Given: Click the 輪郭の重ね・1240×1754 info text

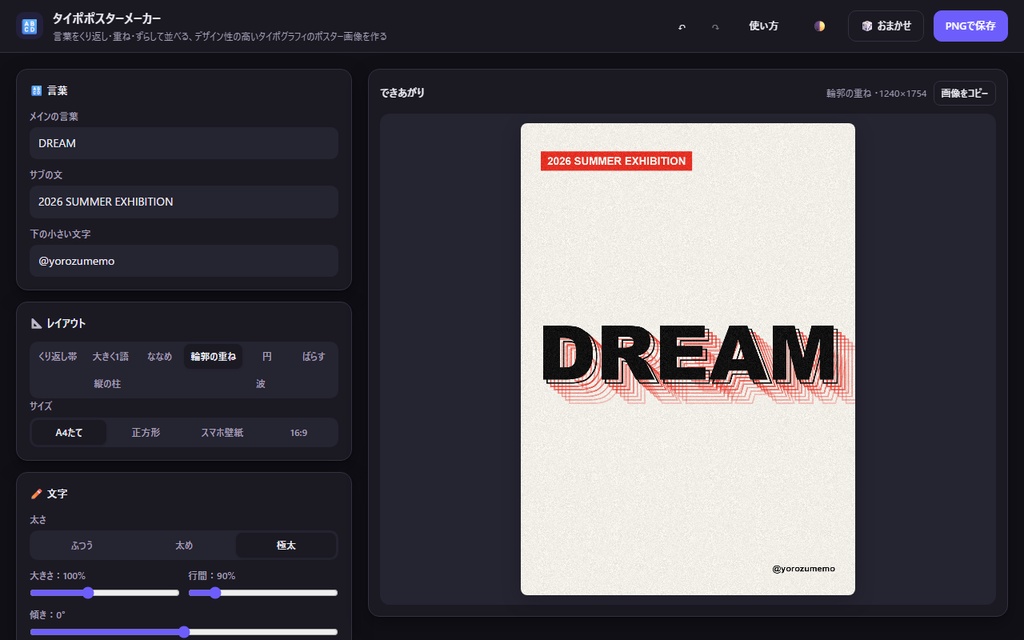Looking at the screenshot, I should click(876, 93).
